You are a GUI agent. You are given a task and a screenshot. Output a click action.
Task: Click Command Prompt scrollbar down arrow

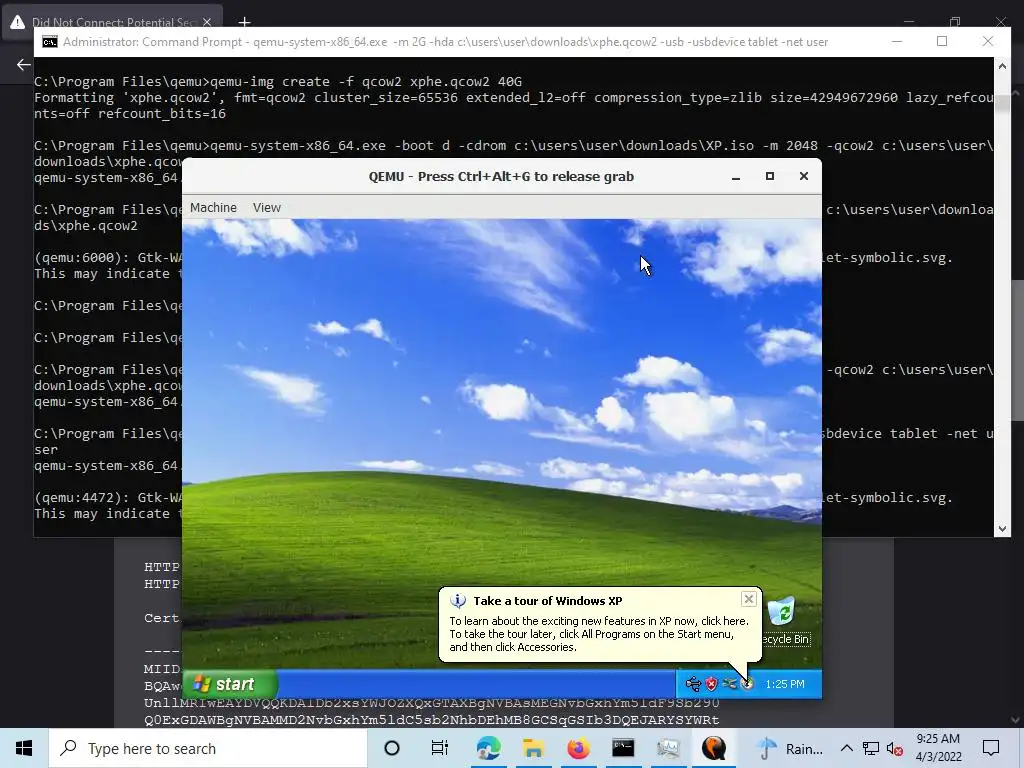[1002, 529]
